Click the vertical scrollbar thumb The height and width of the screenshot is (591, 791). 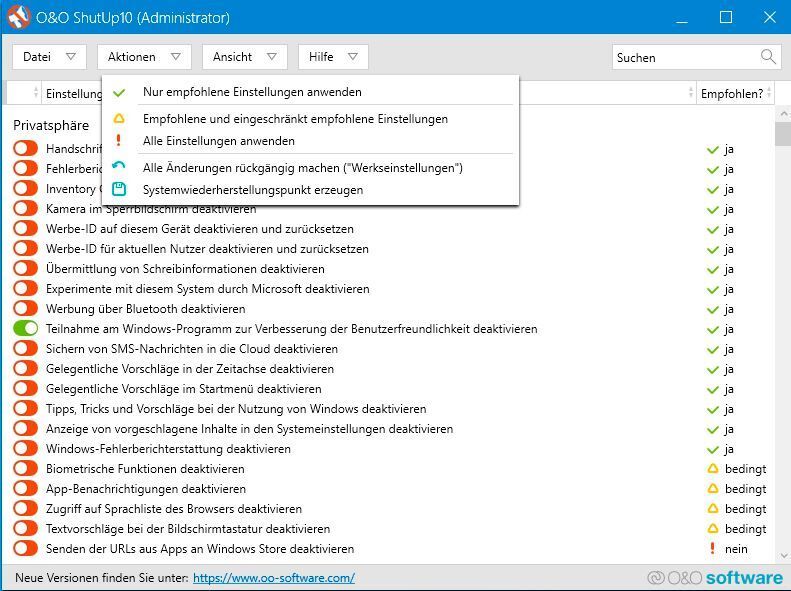click(x=783, y=134)
